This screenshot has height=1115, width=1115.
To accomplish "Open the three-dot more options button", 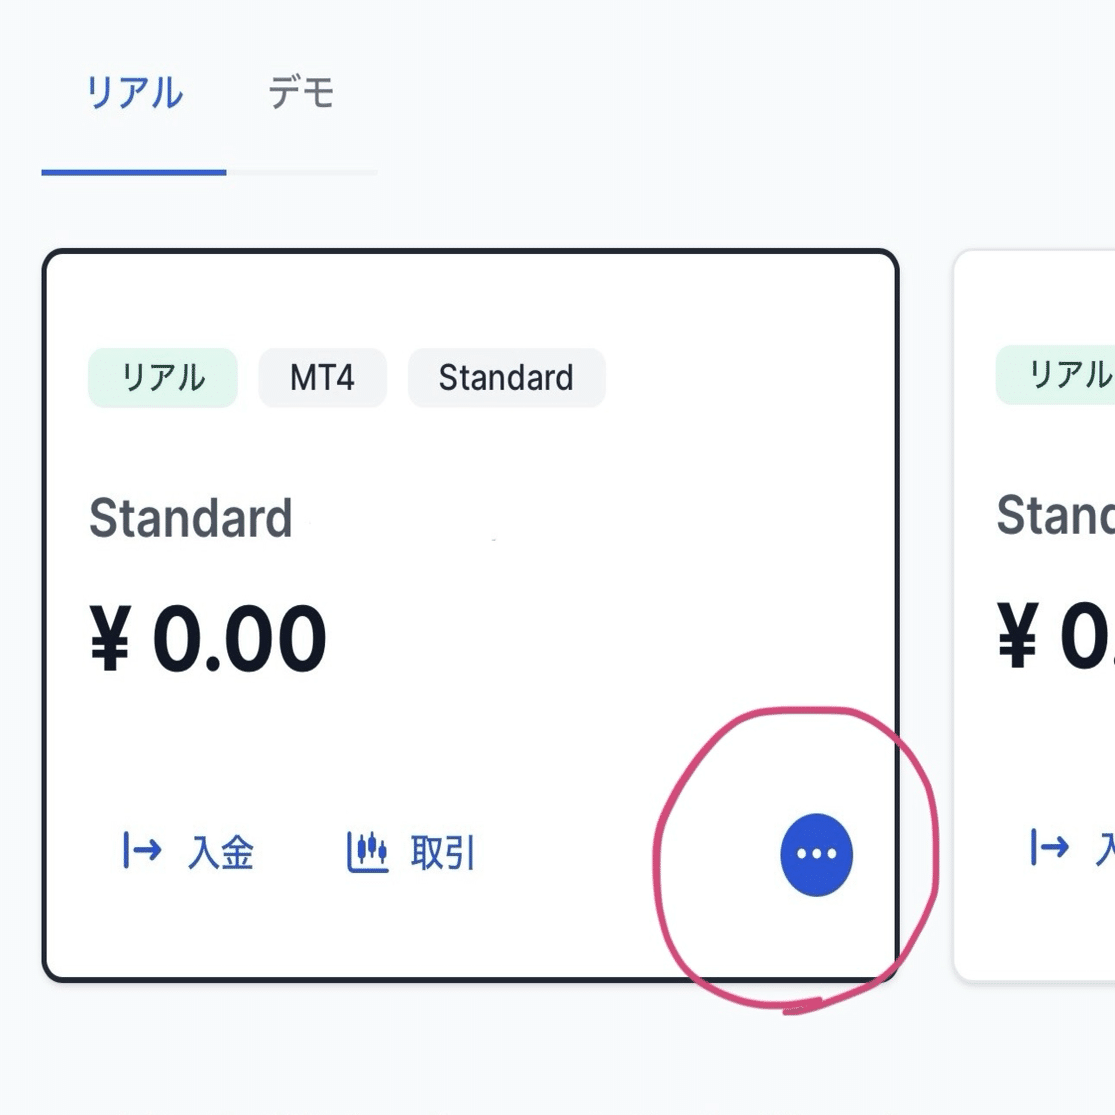I will [x=816, y=854].
